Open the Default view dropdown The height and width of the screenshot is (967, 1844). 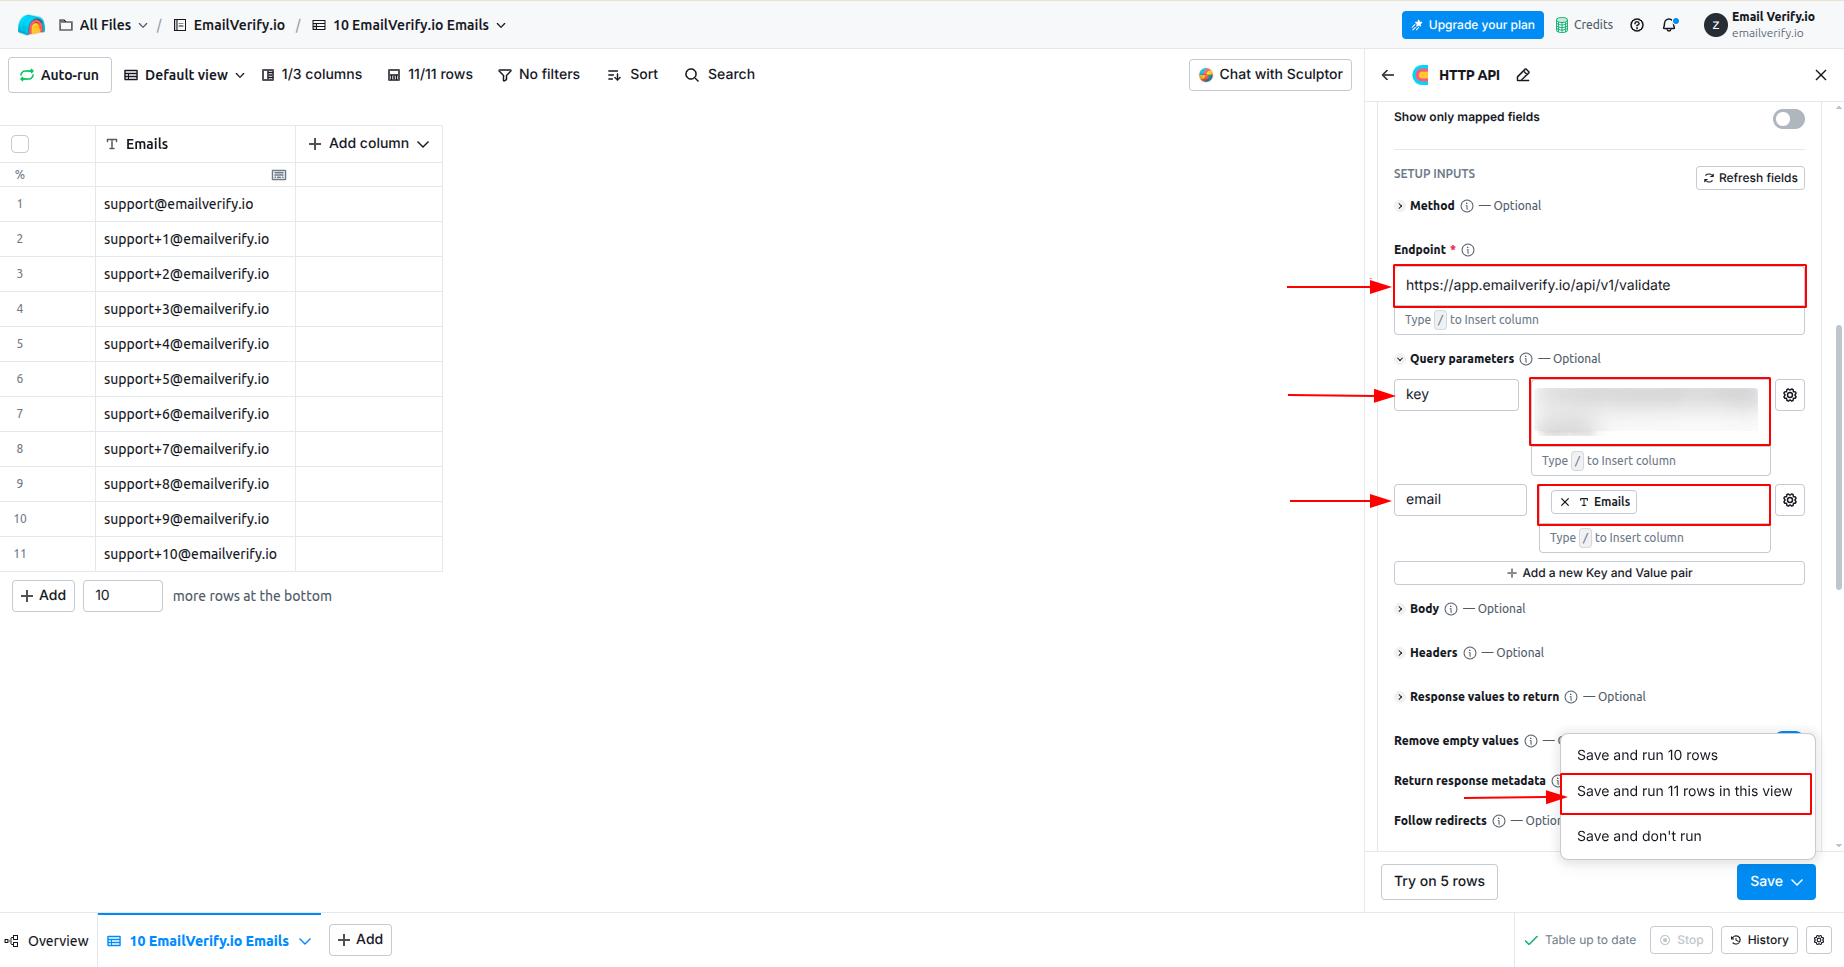pos(185,75)
